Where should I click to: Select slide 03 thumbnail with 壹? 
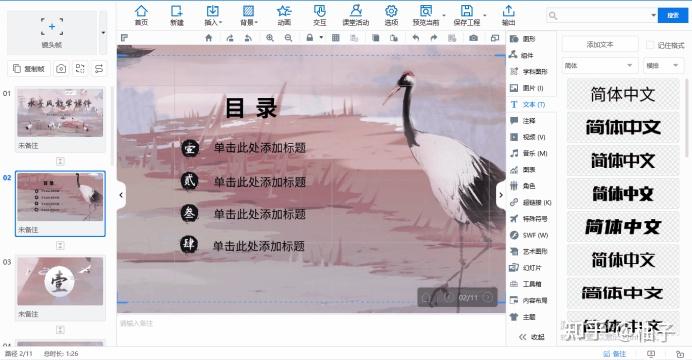[x=60, y=281]
